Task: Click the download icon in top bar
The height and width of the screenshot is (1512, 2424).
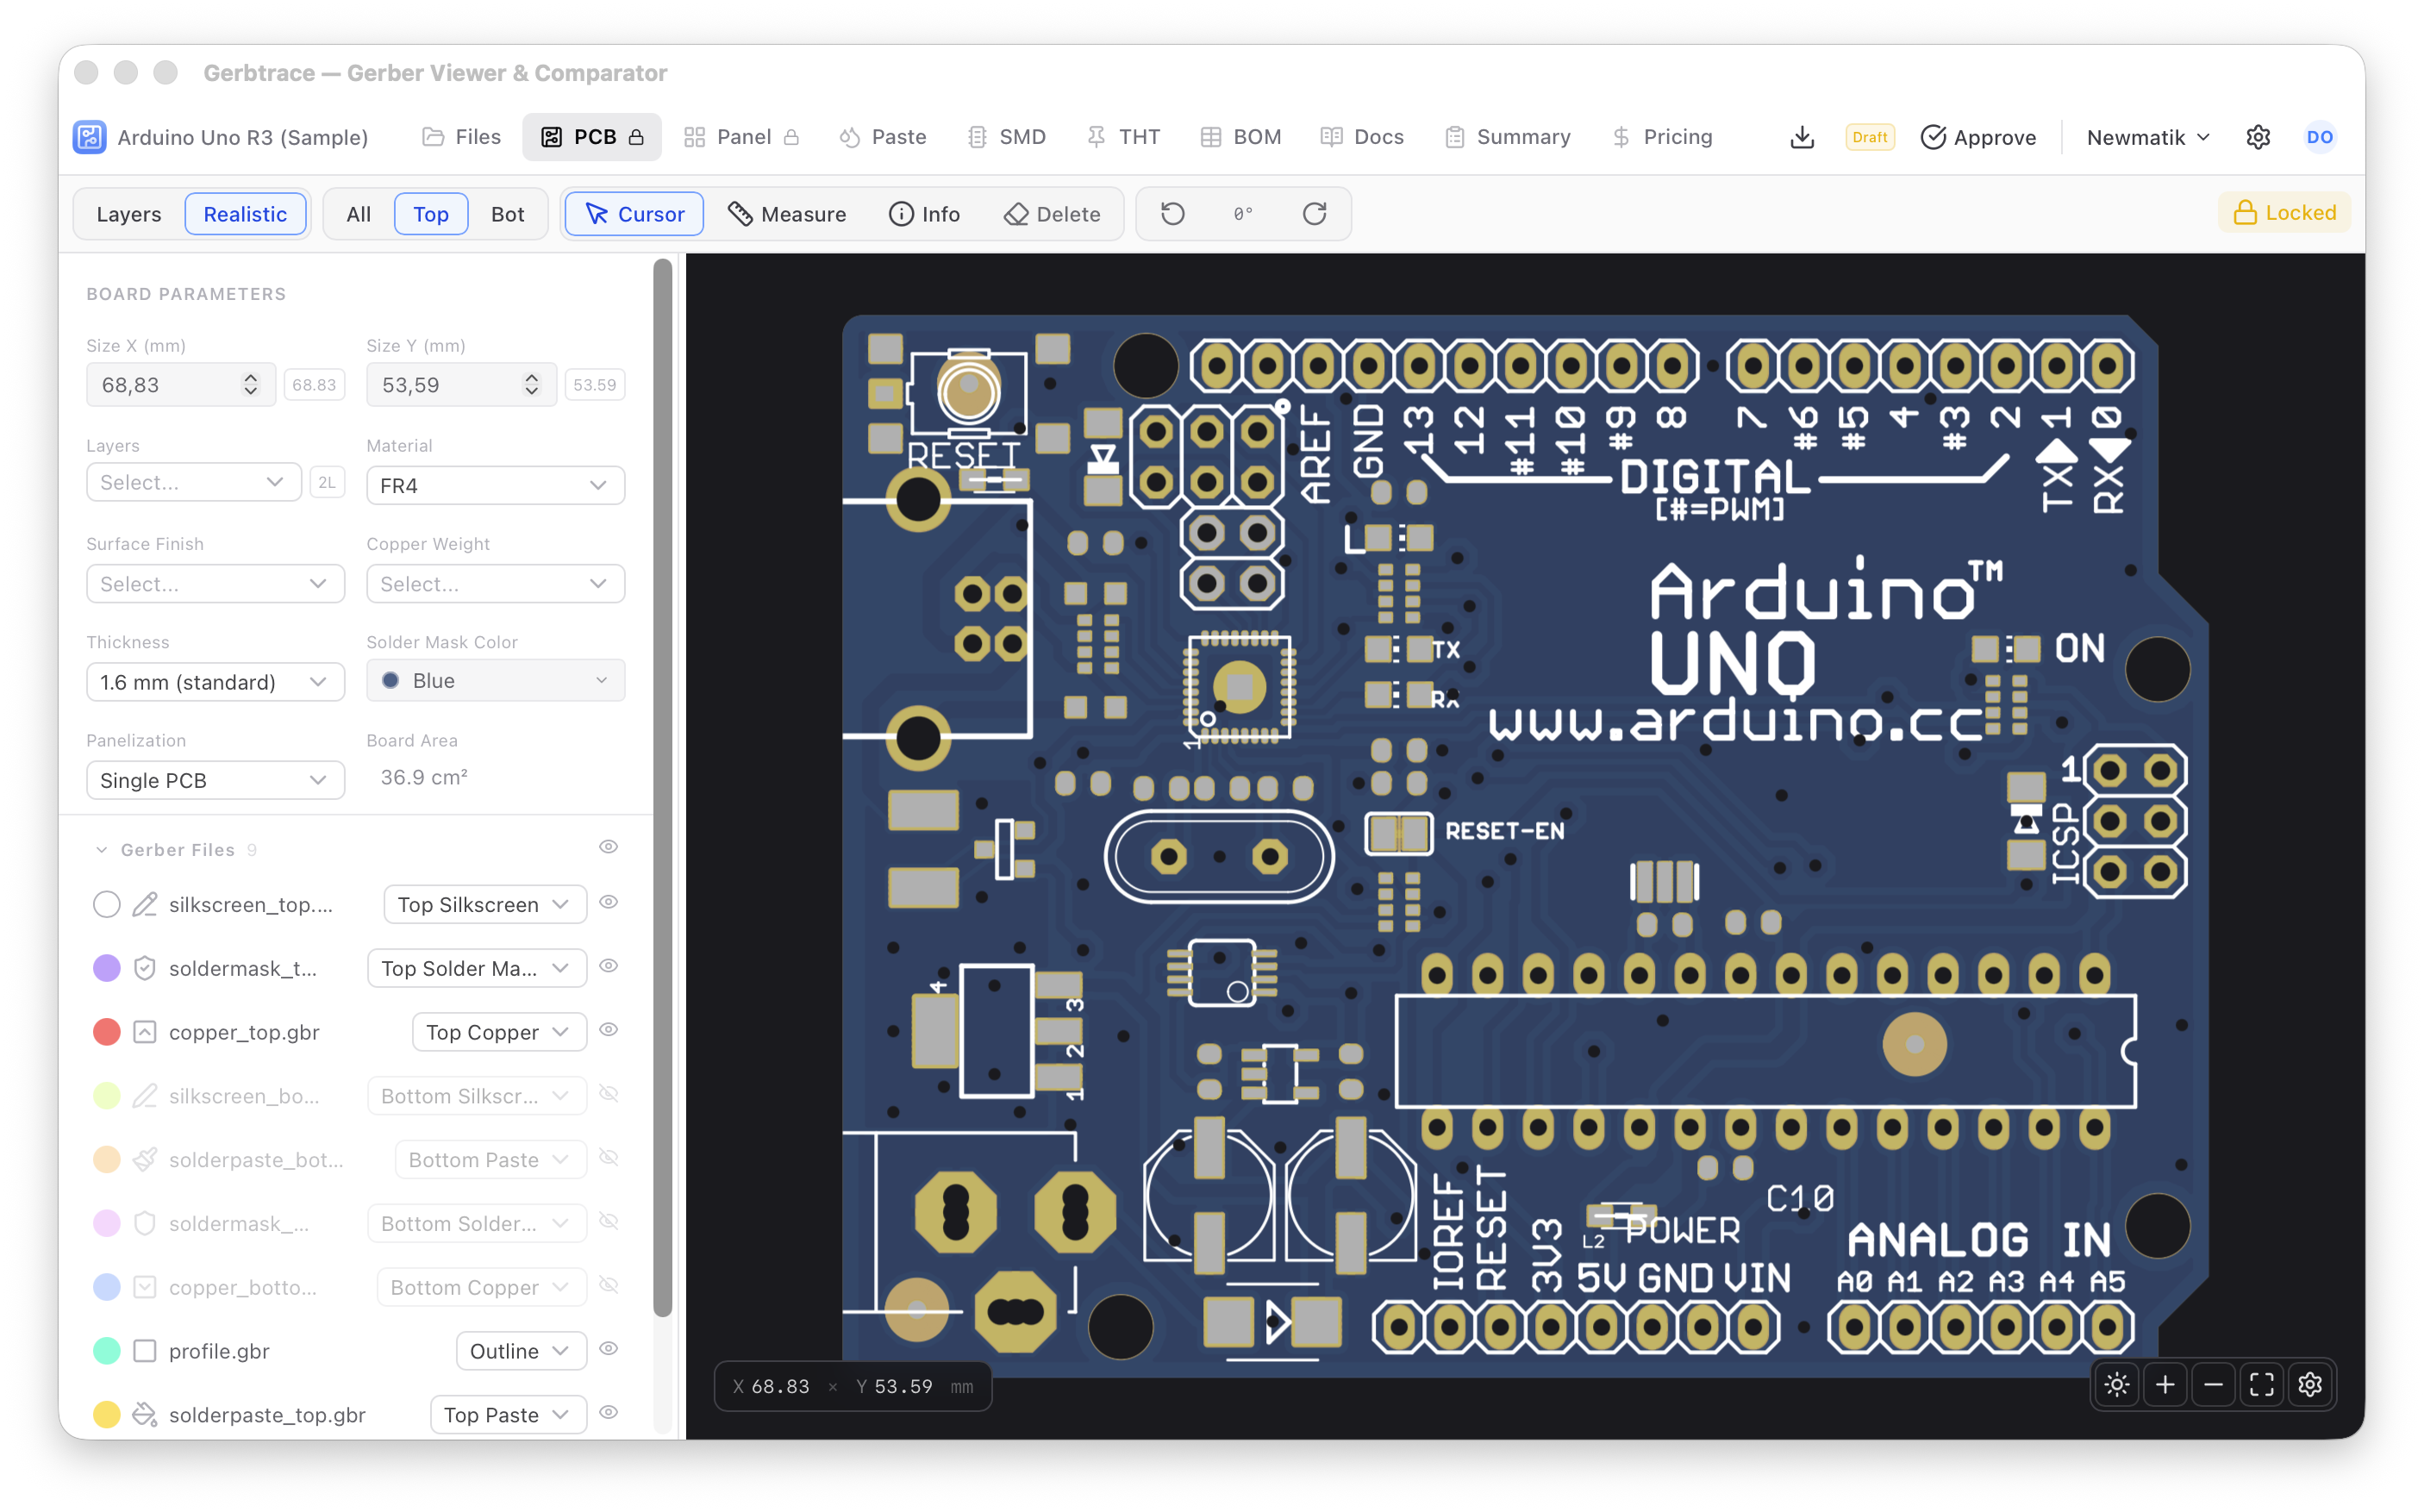Action: coord(1802,137)
